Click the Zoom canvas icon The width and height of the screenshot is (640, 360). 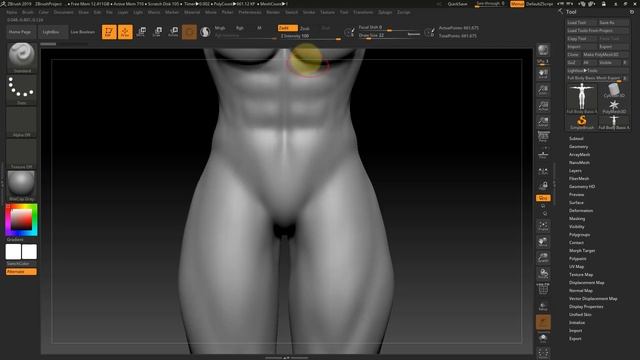pyautogui.click(x=543, y=90)
